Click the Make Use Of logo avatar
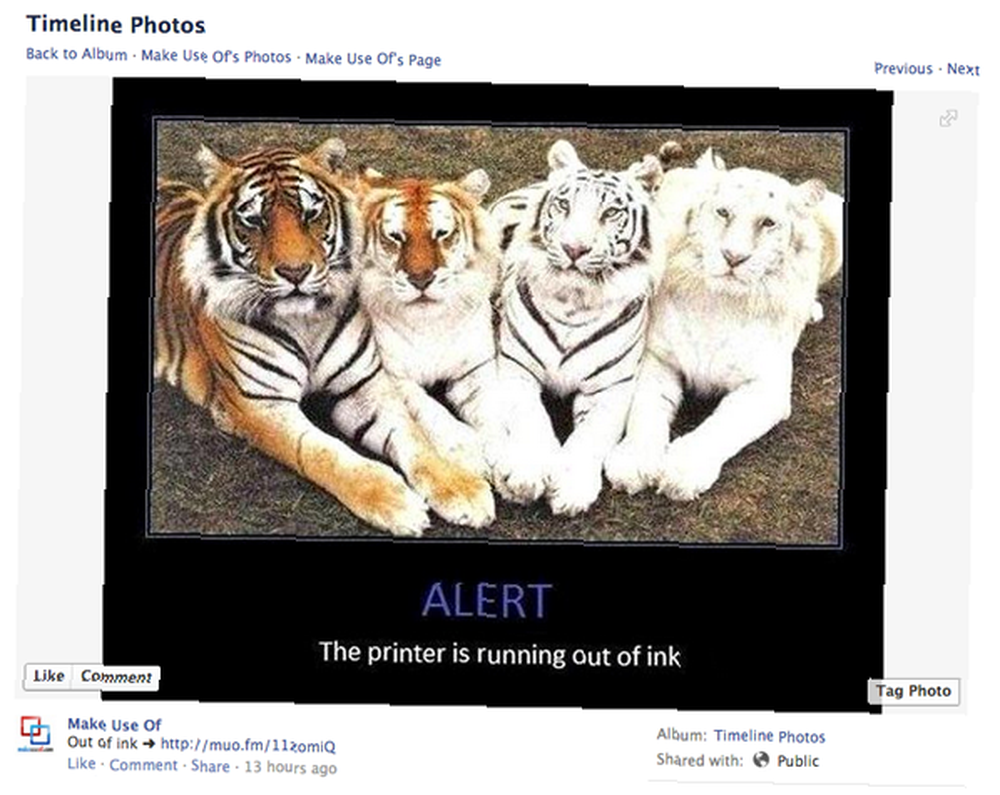 [34, 734]
